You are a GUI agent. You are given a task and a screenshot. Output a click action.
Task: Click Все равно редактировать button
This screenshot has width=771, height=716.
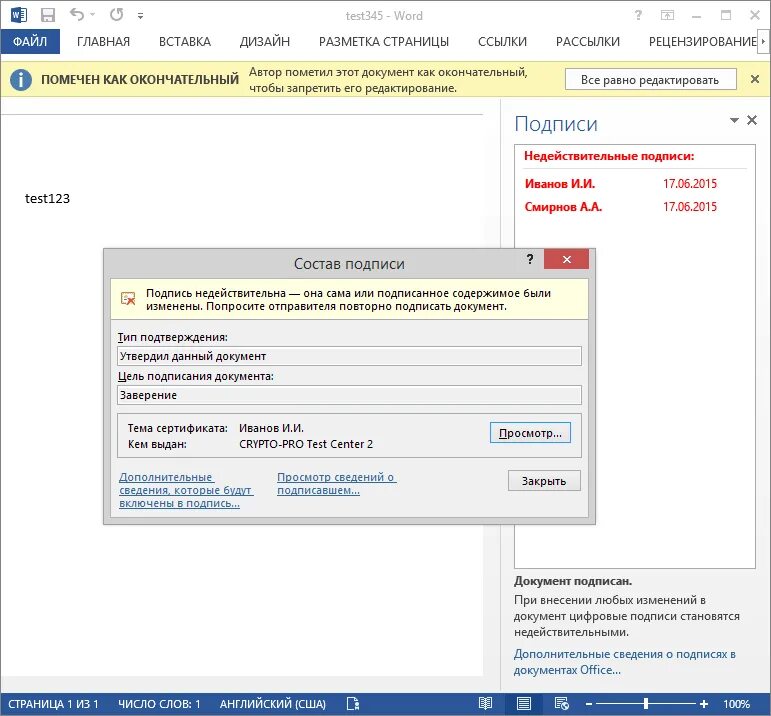pyautogui.click(x=650, y=79)
